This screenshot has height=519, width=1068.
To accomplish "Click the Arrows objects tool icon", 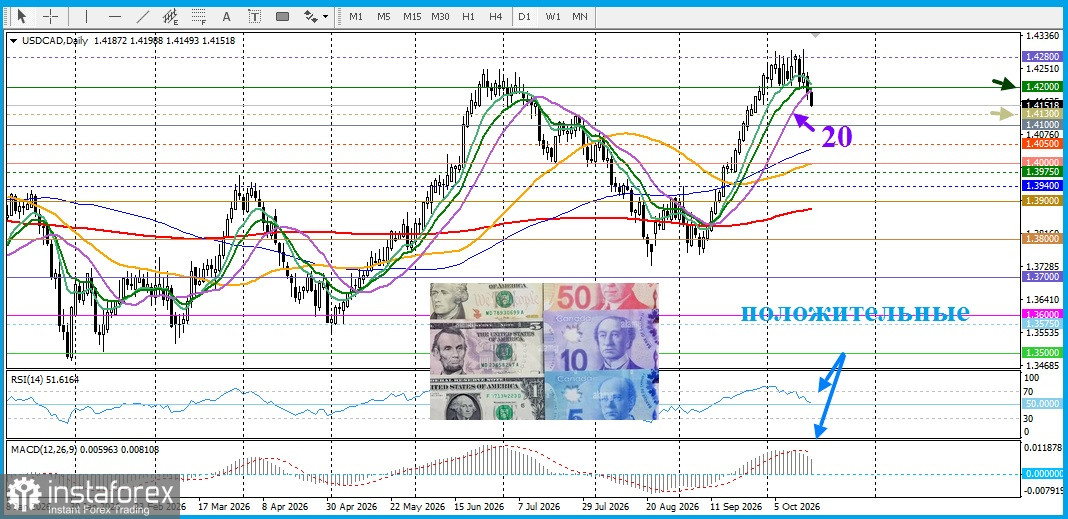I will tap(311, 16).
